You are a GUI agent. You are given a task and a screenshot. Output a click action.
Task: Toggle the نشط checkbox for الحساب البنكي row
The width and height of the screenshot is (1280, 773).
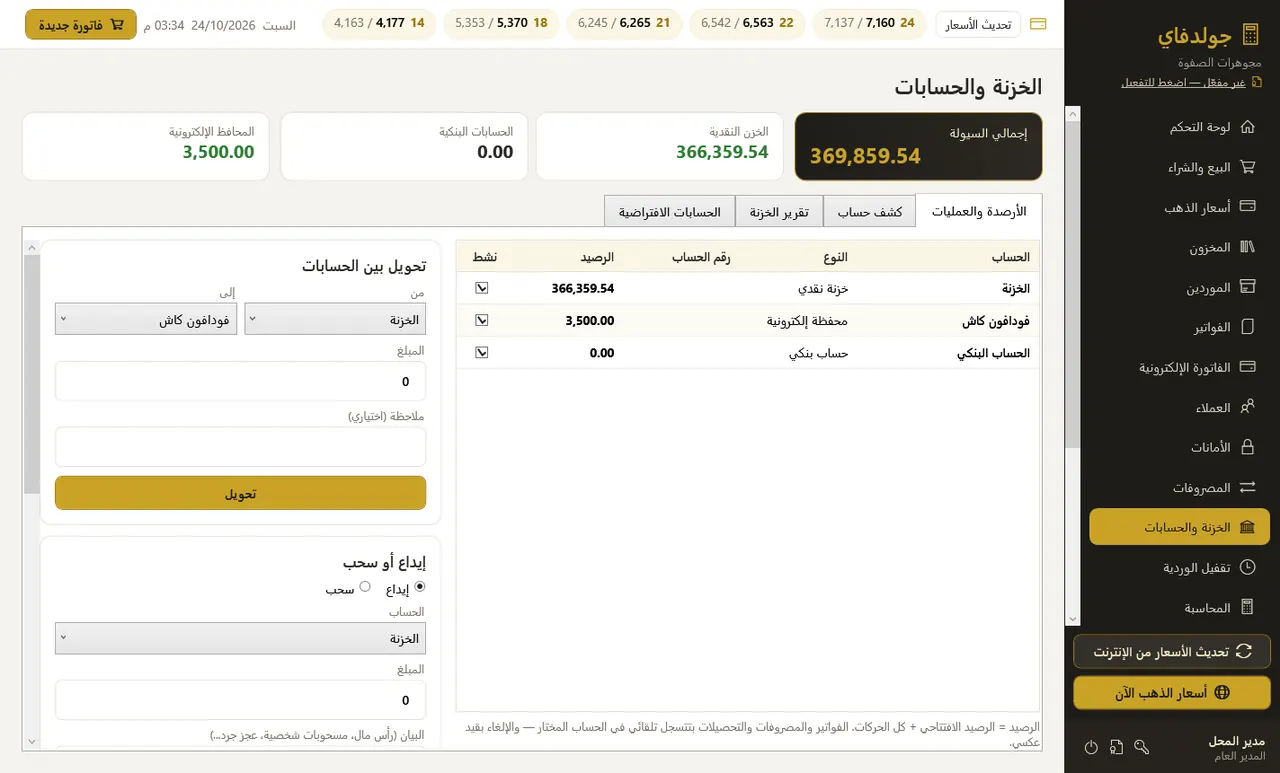(482, 352)
